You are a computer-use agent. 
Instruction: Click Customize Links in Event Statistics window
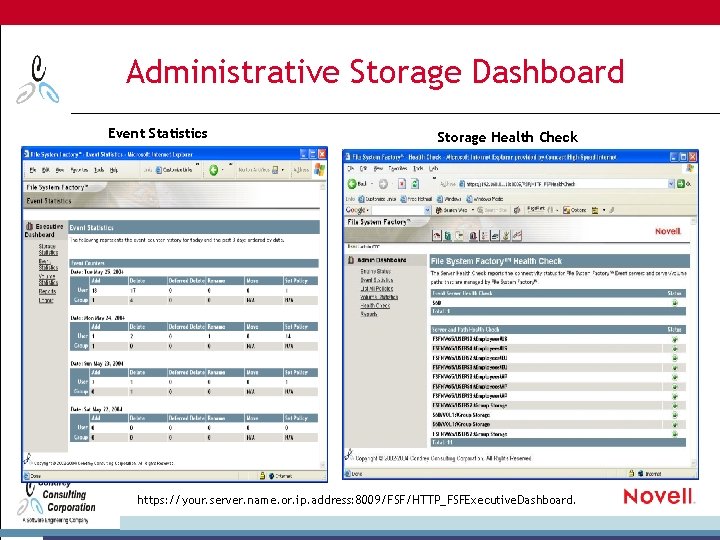(x=174, y=170)
